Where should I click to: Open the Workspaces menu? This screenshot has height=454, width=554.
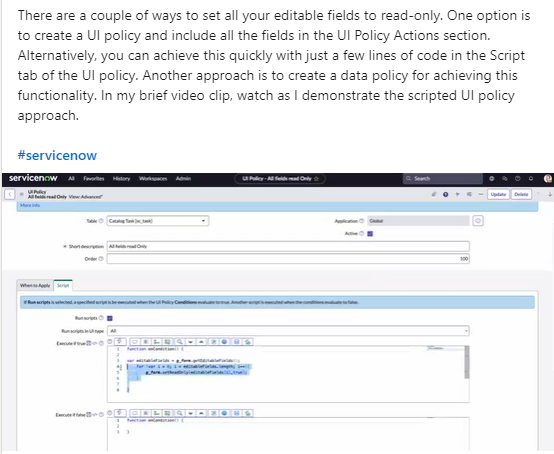pos(153,178)
